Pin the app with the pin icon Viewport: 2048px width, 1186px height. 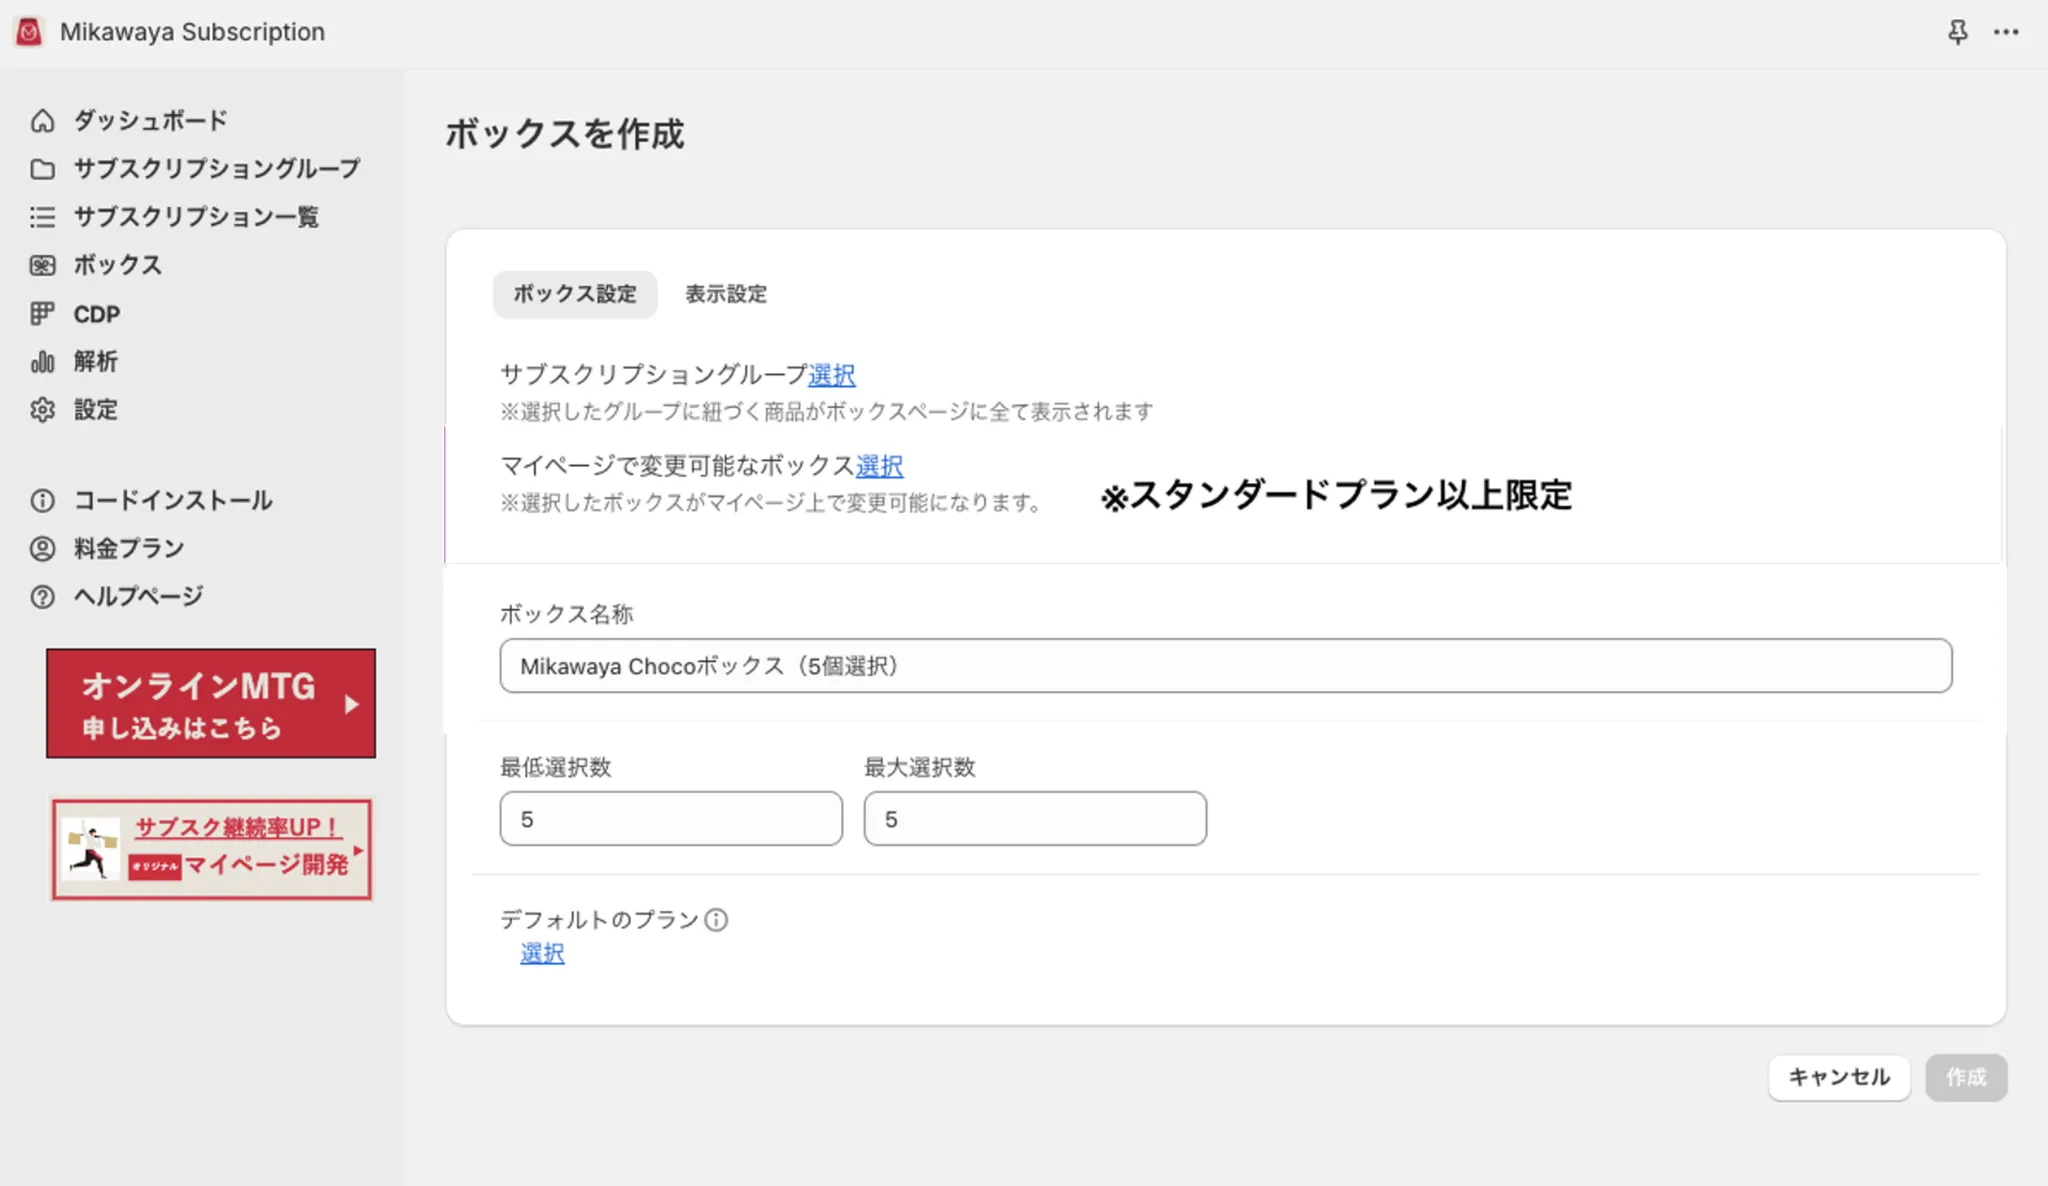click(x=1957, y=32)
